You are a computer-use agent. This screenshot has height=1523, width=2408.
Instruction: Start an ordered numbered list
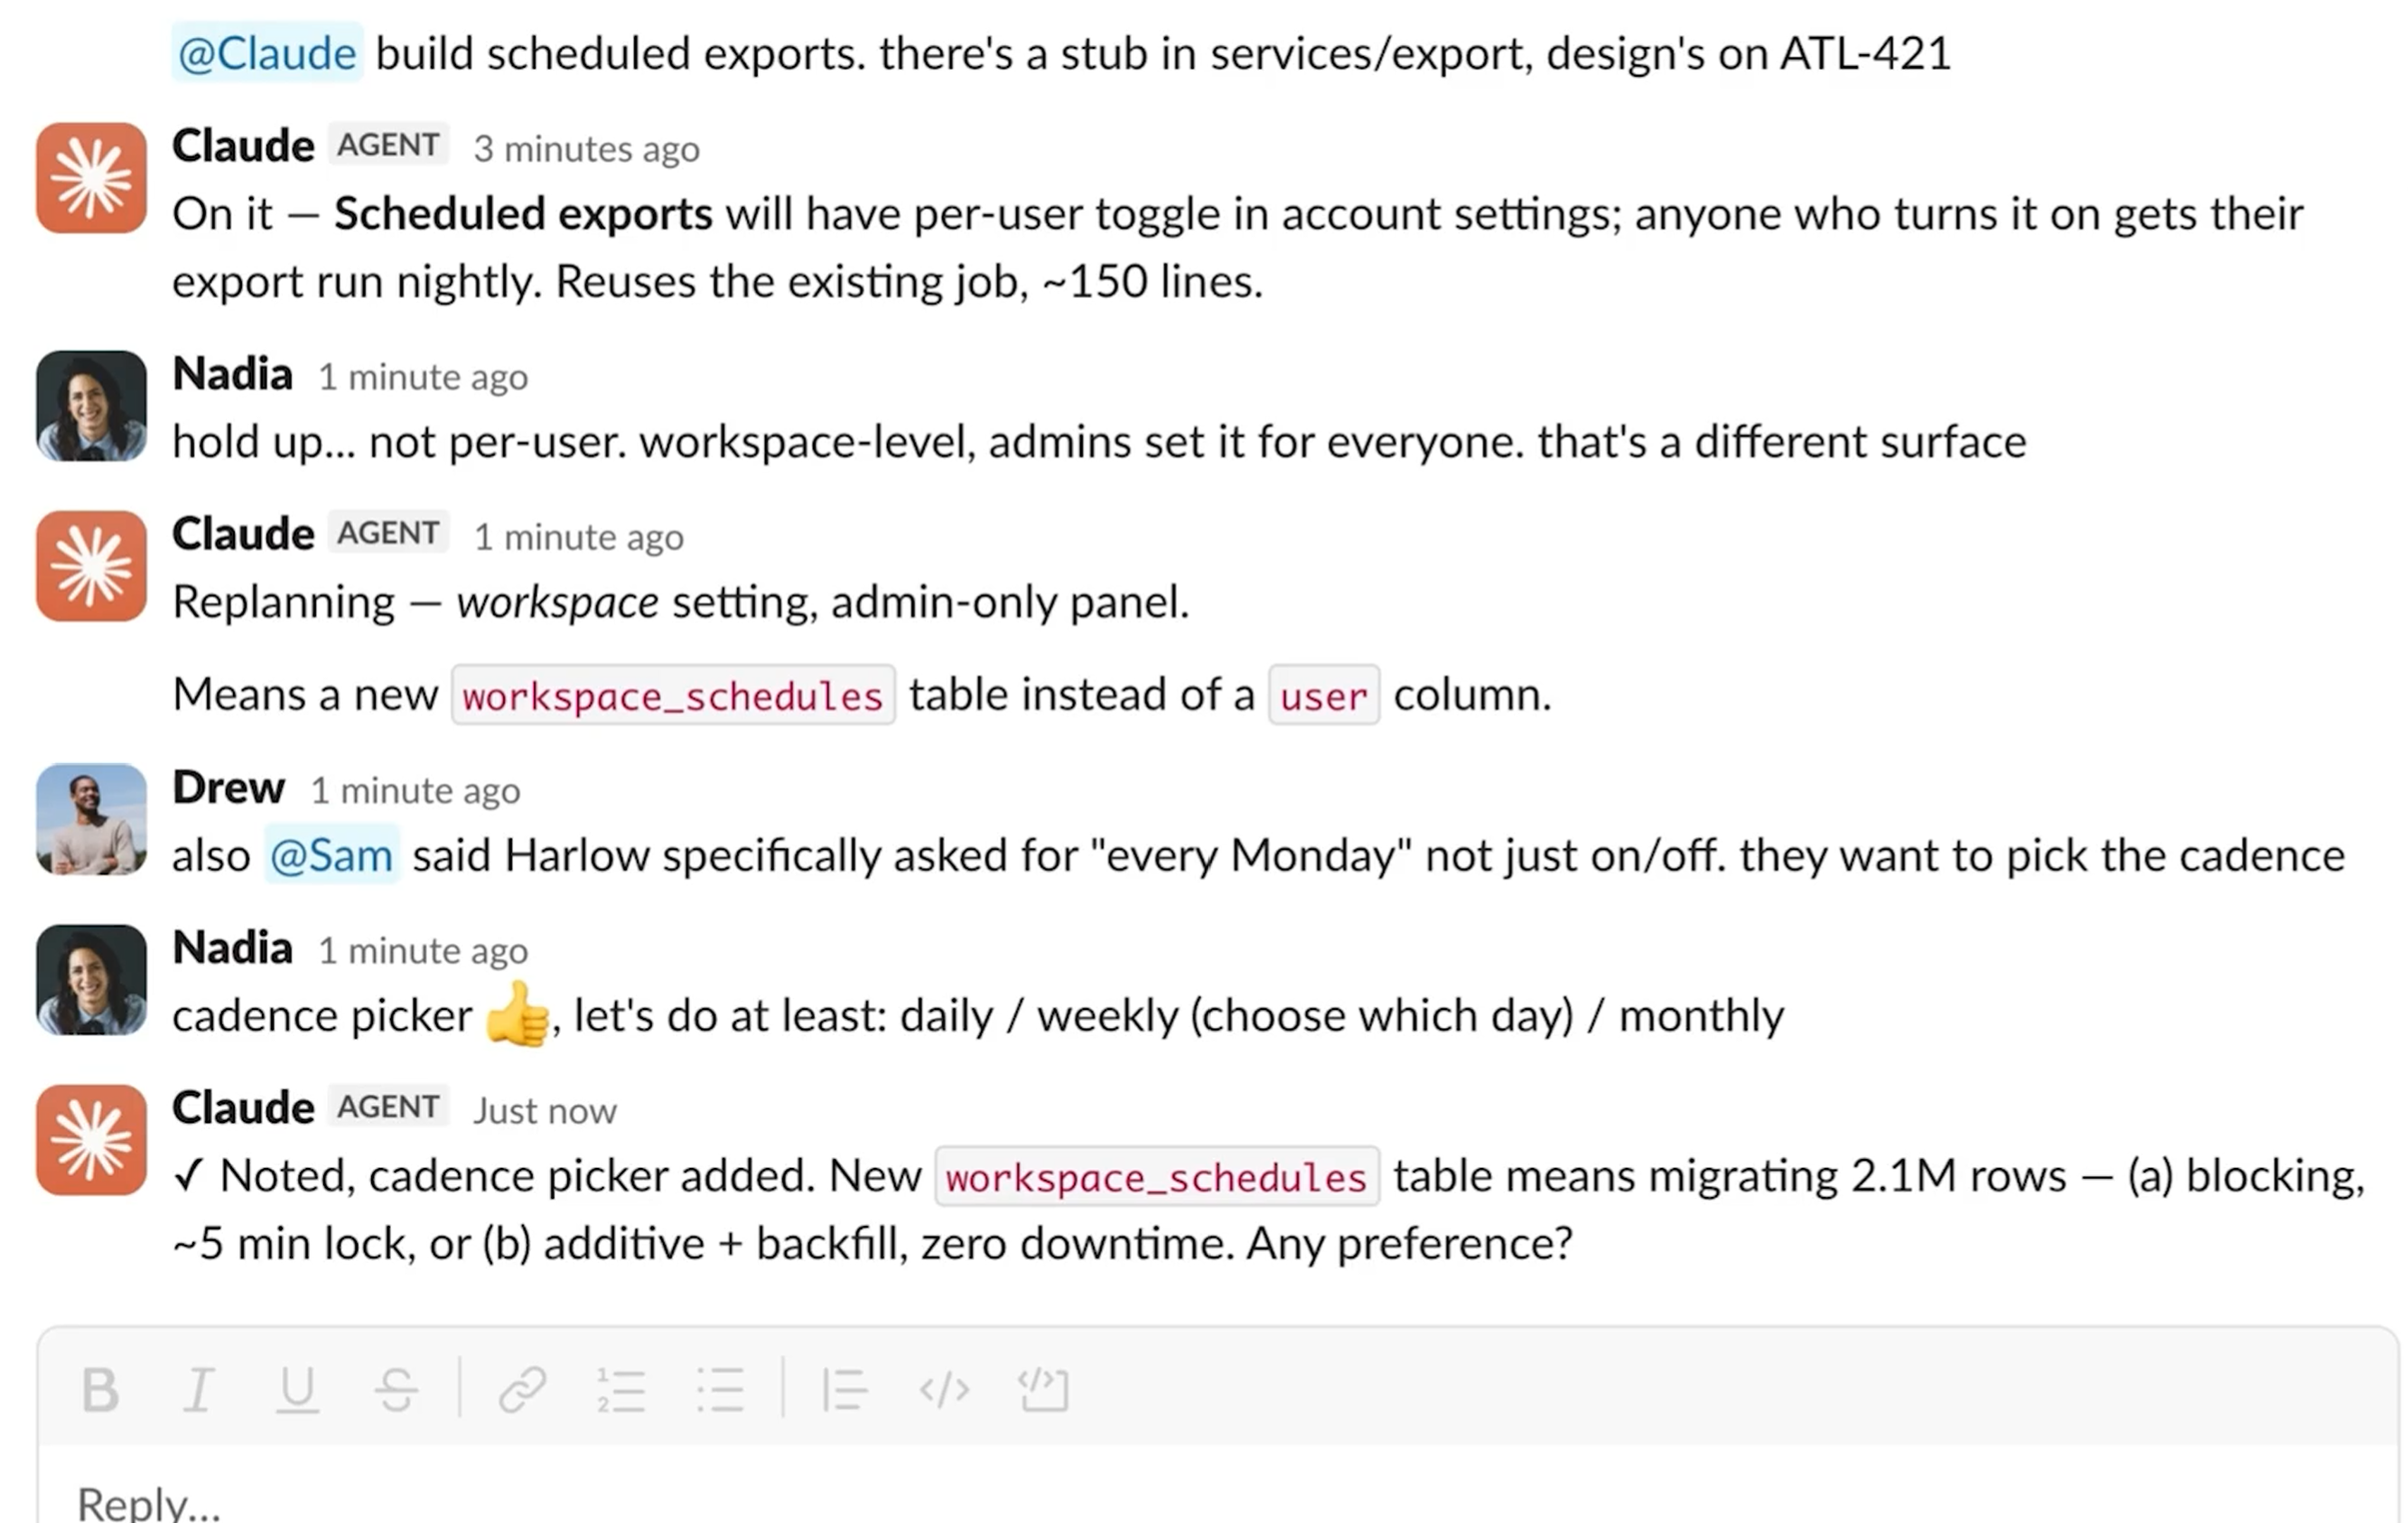[621, 1390]
